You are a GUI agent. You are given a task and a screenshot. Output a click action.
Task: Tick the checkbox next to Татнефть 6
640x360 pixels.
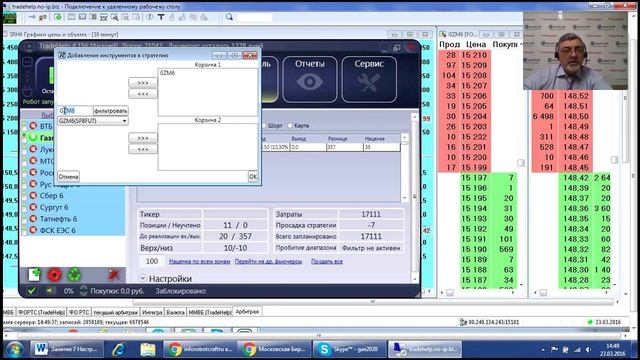(x=24, y=219)
